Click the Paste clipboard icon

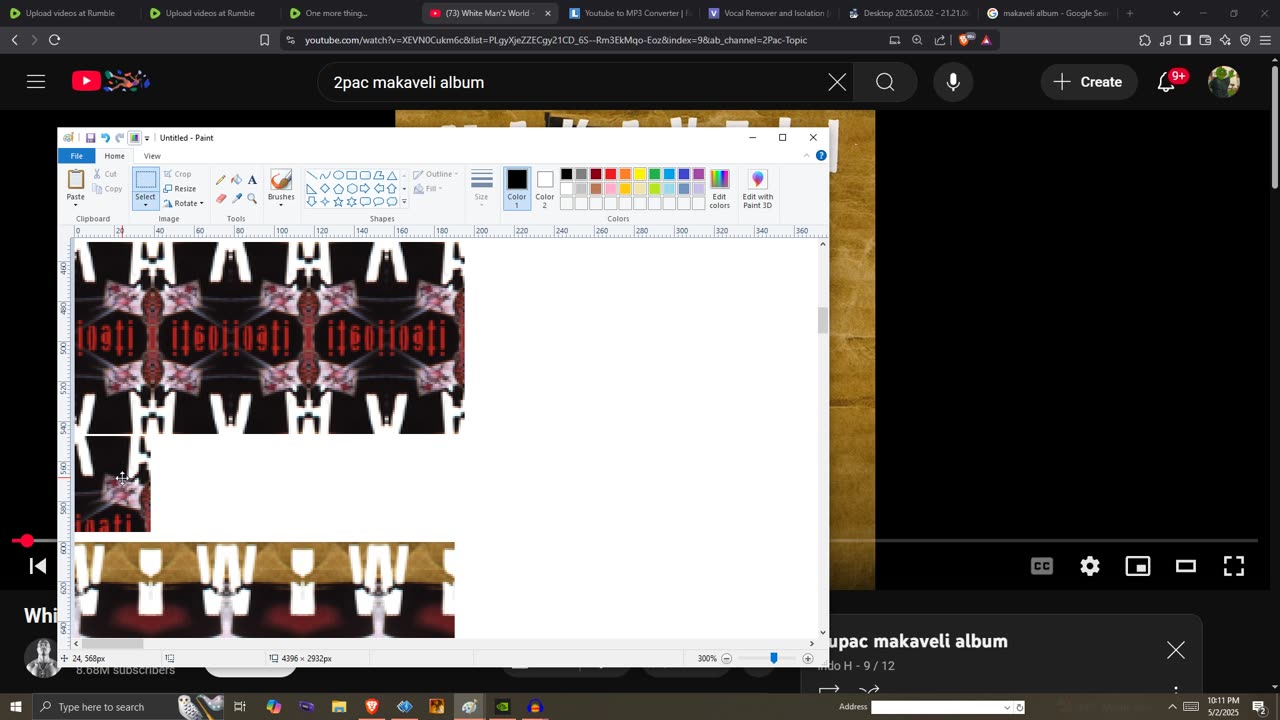(76, 180)
